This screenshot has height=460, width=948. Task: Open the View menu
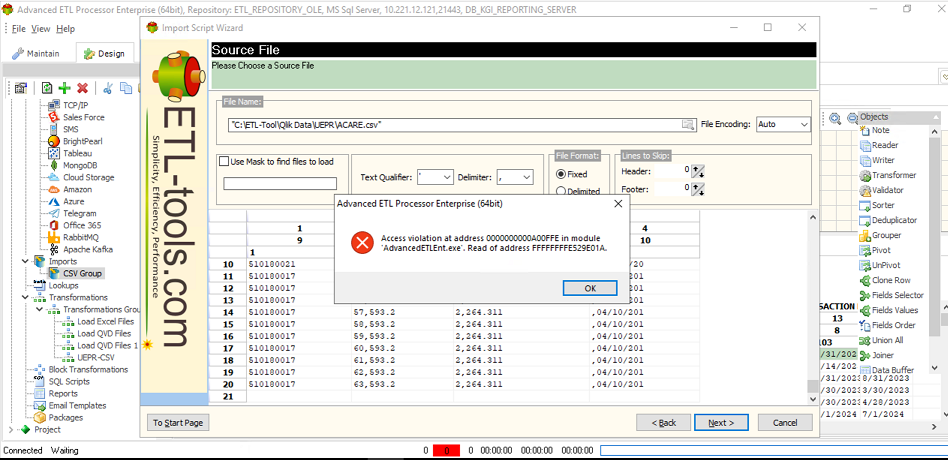(41, 28)
